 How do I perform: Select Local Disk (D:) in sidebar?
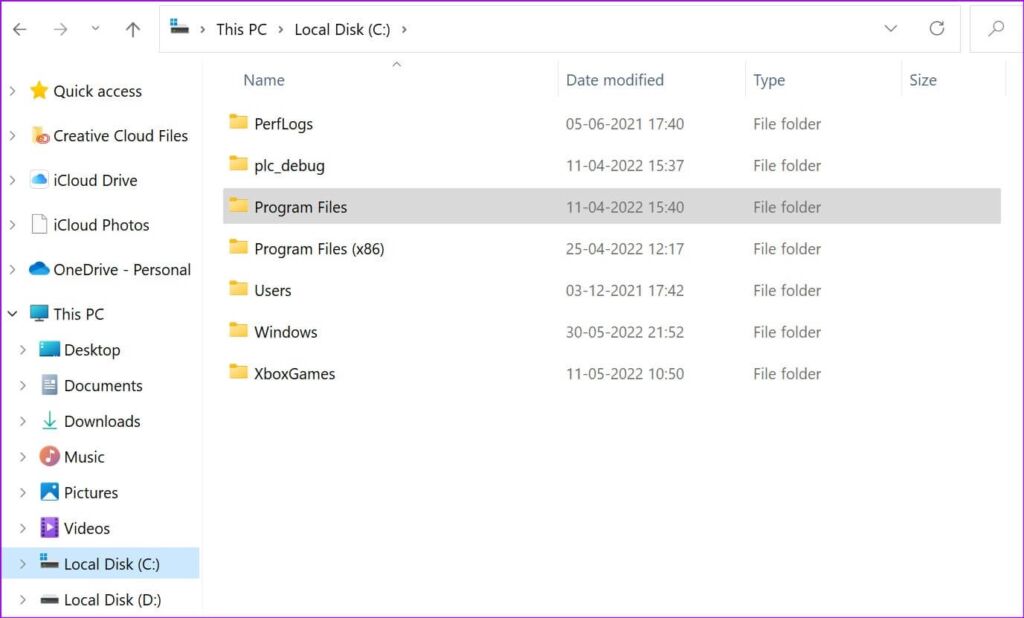pos(112,600)
